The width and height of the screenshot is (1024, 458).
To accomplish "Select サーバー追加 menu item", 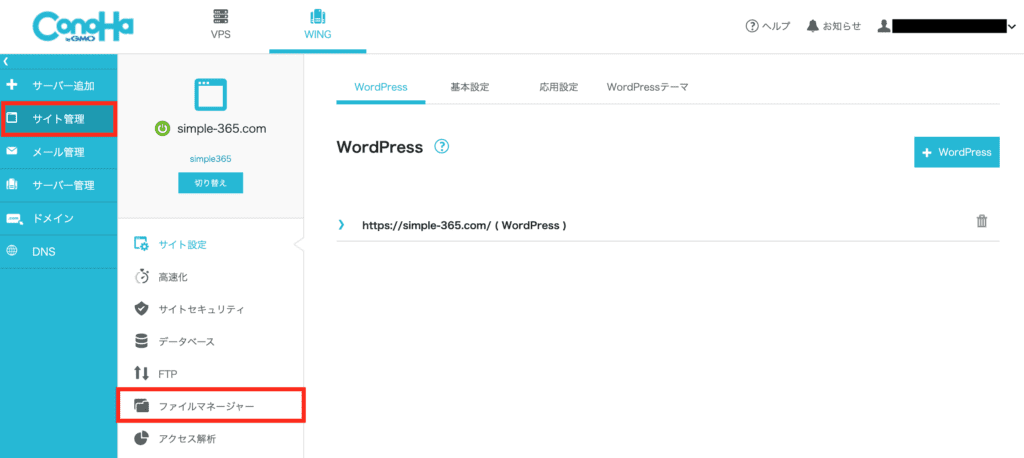I will point(59,86).
